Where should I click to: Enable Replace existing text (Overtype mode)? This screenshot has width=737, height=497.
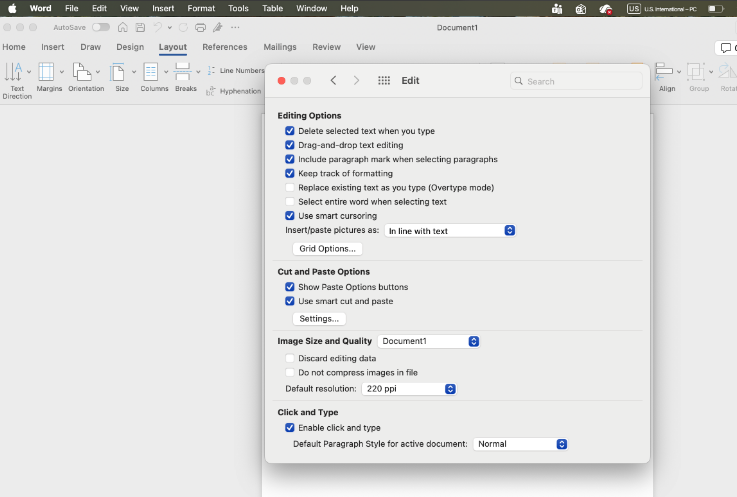290,187
